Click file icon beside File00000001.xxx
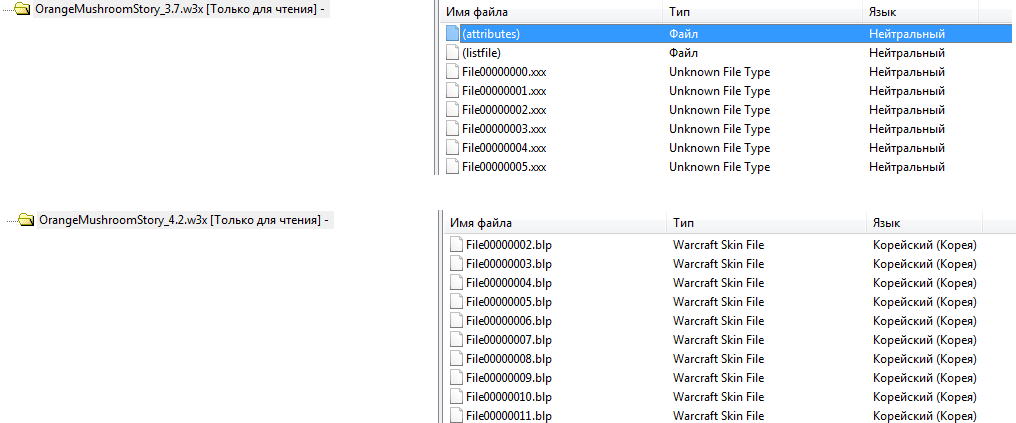Screen dimensions: 1016x423 pyautogui.click(x=452, y=91)
